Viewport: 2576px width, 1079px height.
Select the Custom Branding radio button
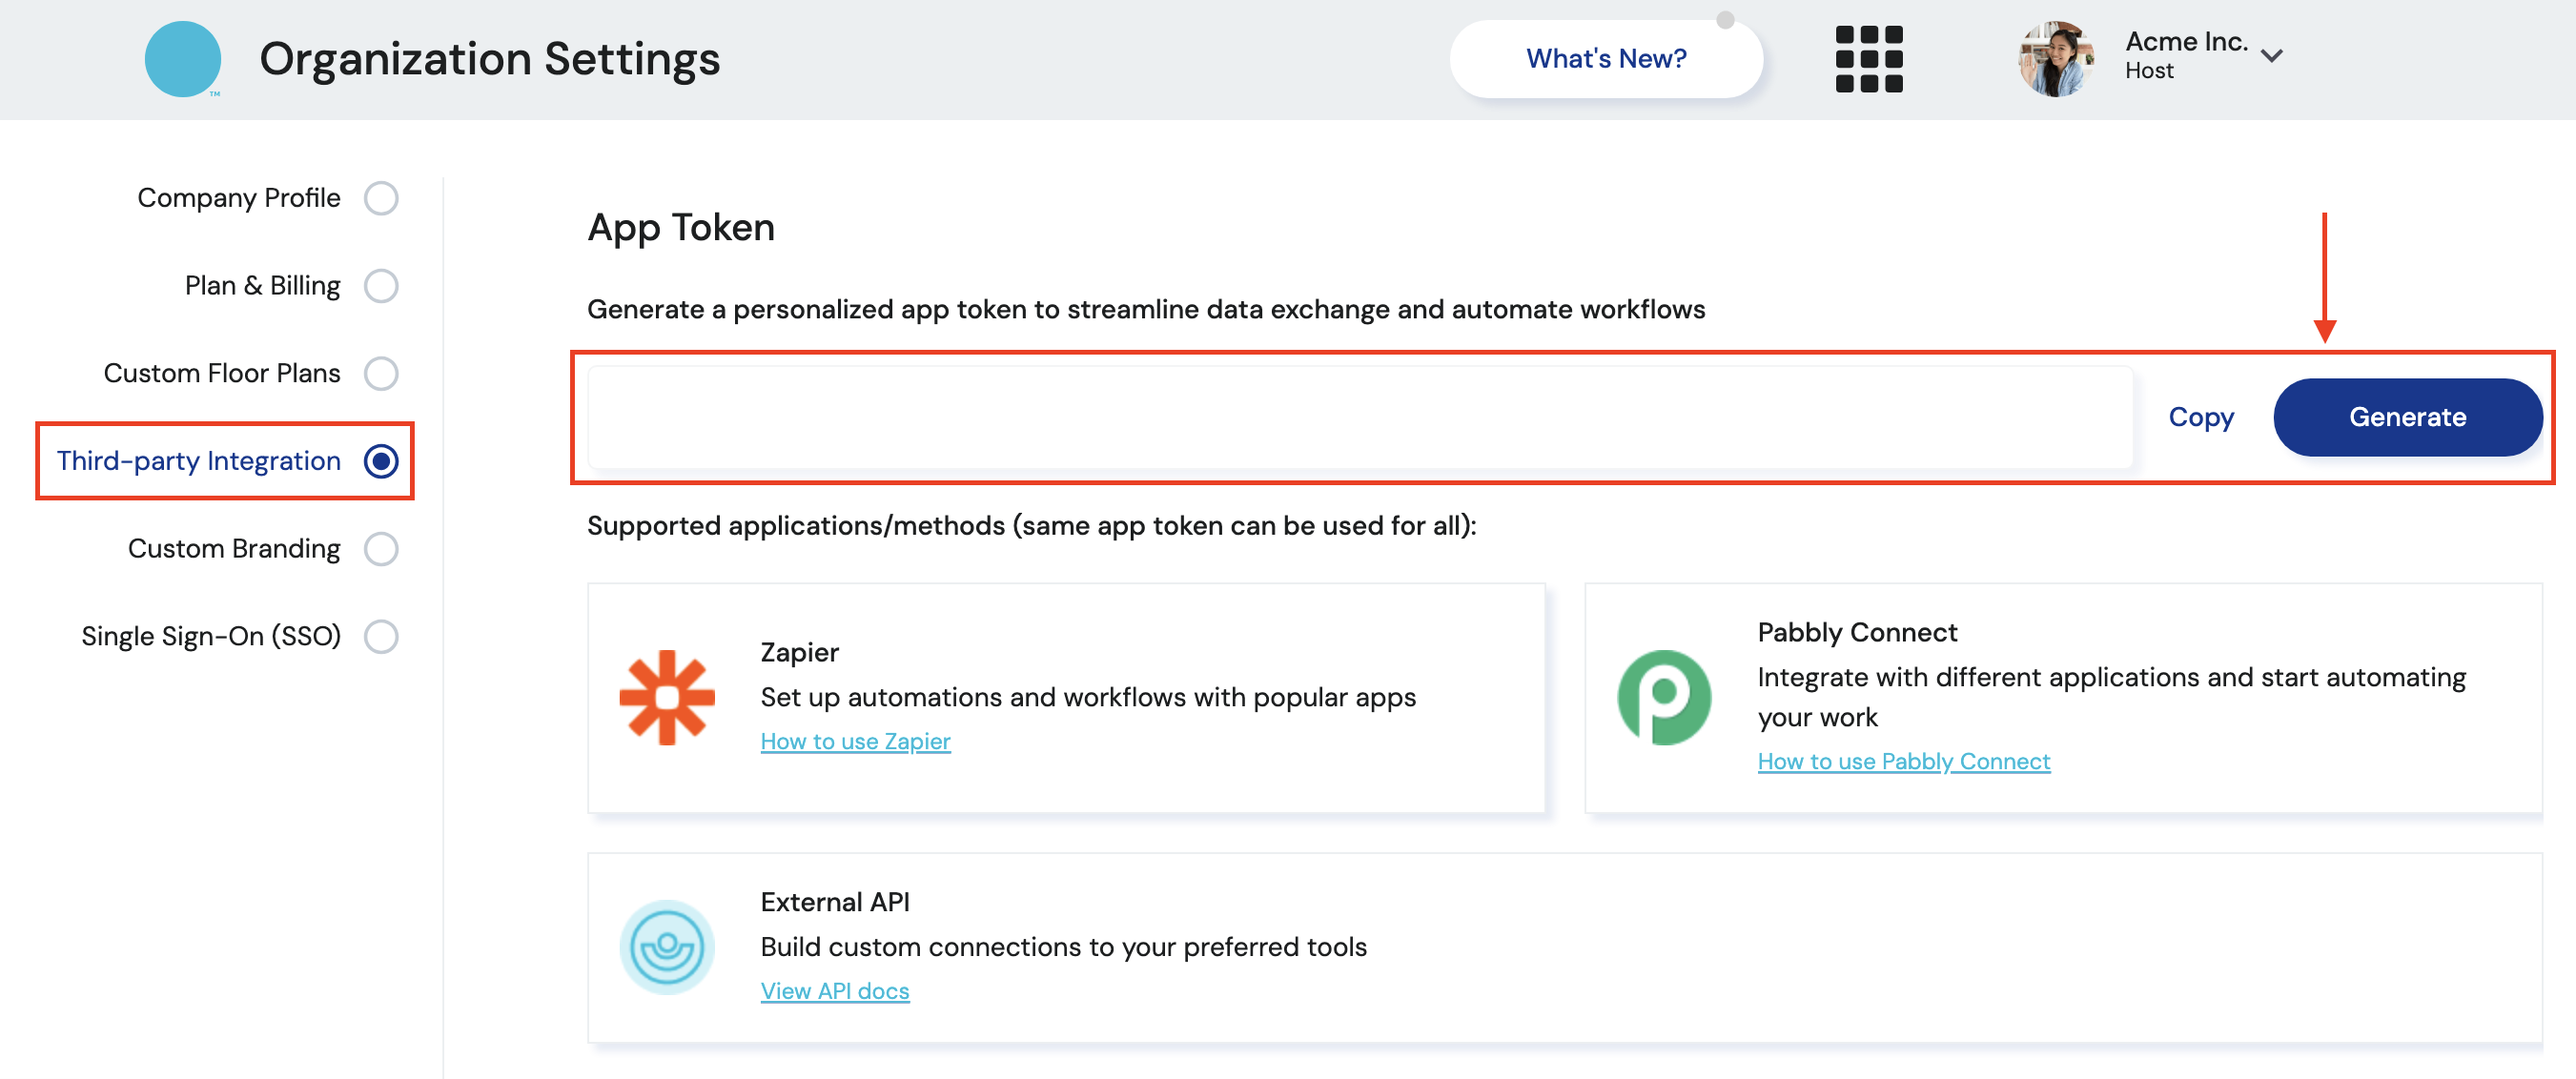tap(380, 549)
